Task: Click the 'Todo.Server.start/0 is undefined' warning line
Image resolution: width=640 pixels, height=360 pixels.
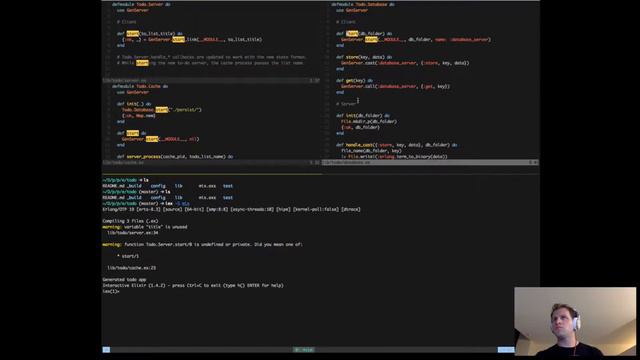Action: point(202,244)
